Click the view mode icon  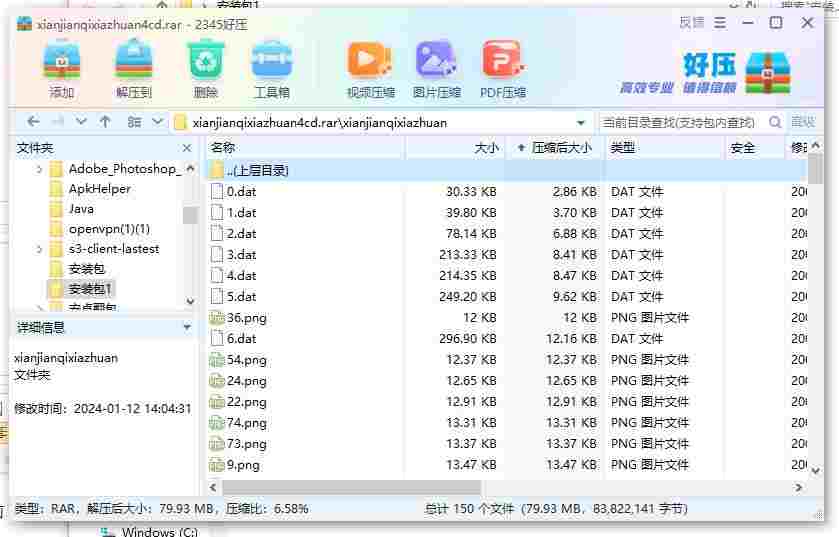coord(134,122)
